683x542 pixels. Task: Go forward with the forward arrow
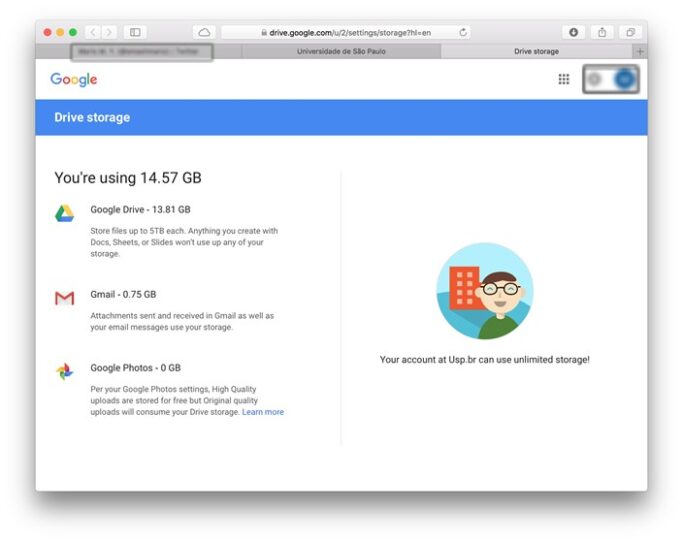pyautogui.click(x=109, y=32)
